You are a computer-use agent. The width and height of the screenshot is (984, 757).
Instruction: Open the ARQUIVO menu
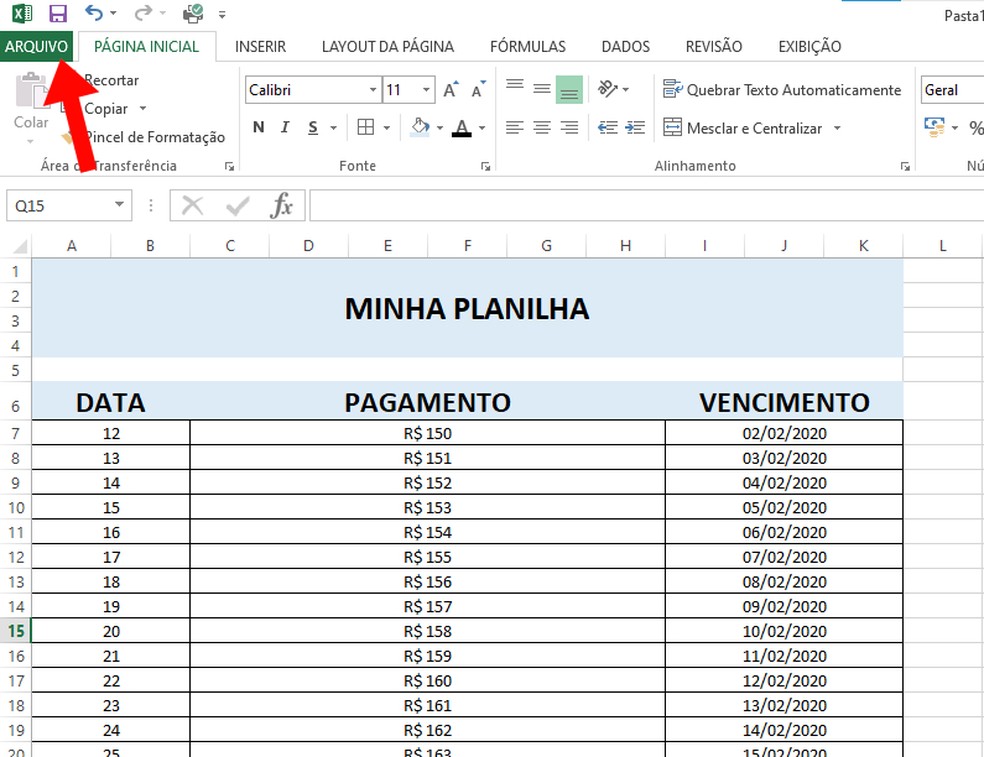[37, 46]
